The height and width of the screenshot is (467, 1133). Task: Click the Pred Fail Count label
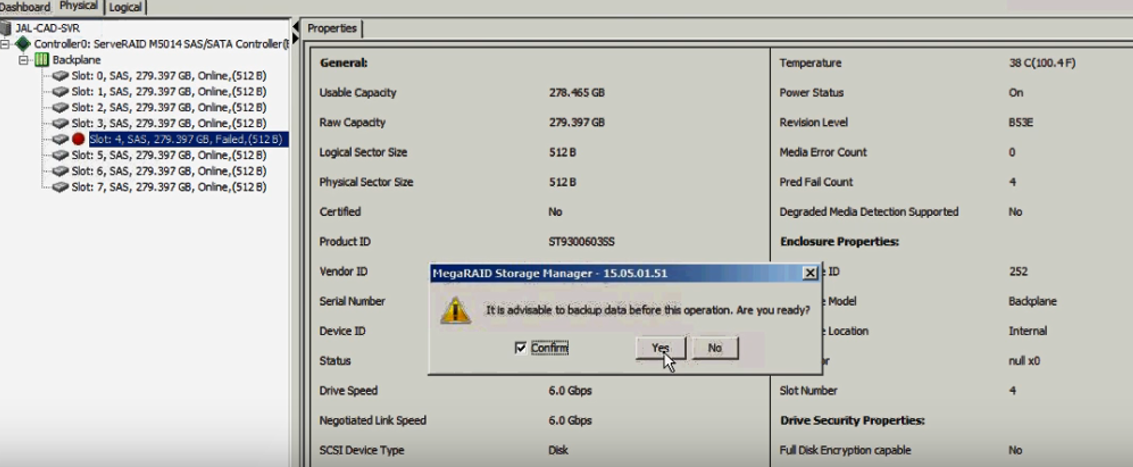pyautogui.click(x=816, y=182)
